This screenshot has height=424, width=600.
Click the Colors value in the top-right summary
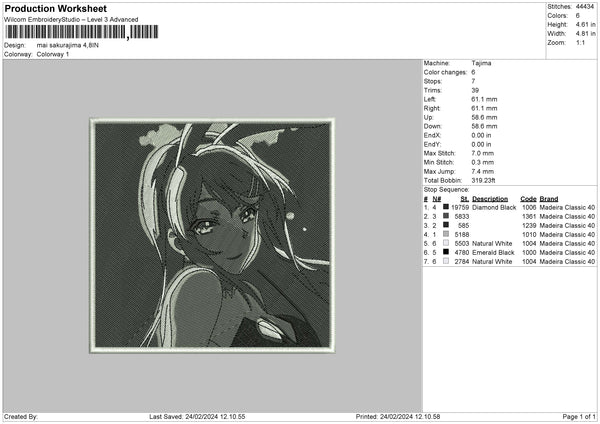coord(577,16)
